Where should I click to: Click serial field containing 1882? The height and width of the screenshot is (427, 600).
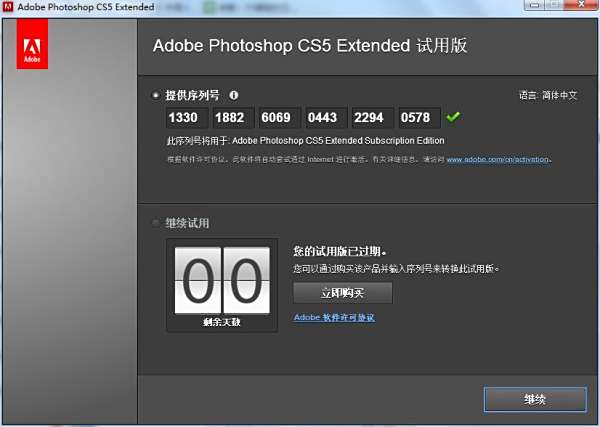[233, 117]
